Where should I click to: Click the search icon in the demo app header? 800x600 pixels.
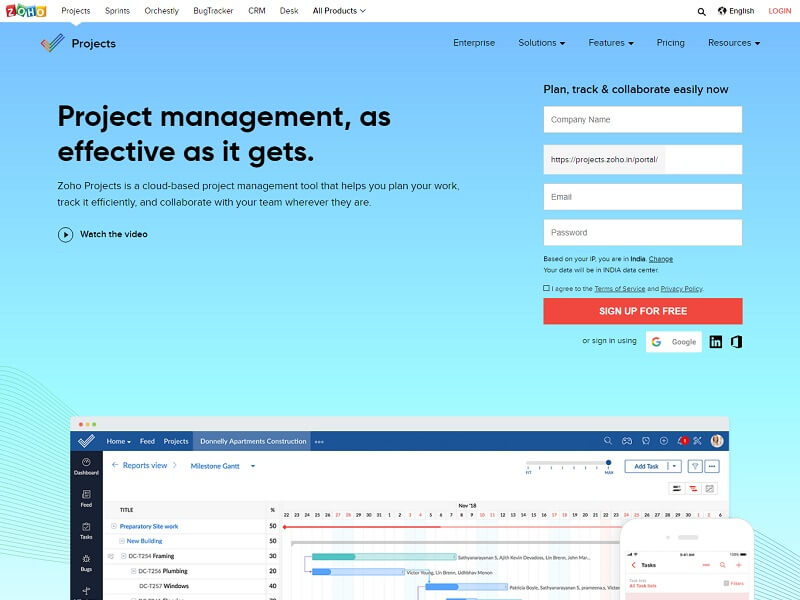608,441
